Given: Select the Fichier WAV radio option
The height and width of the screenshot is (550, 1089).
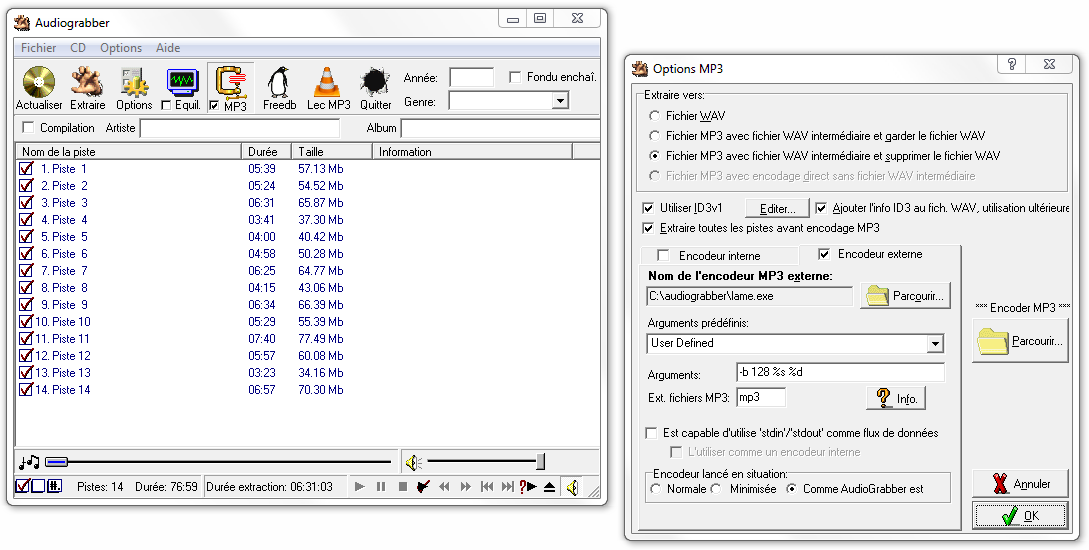Looking at the screenshot, I should pos(654,116).
